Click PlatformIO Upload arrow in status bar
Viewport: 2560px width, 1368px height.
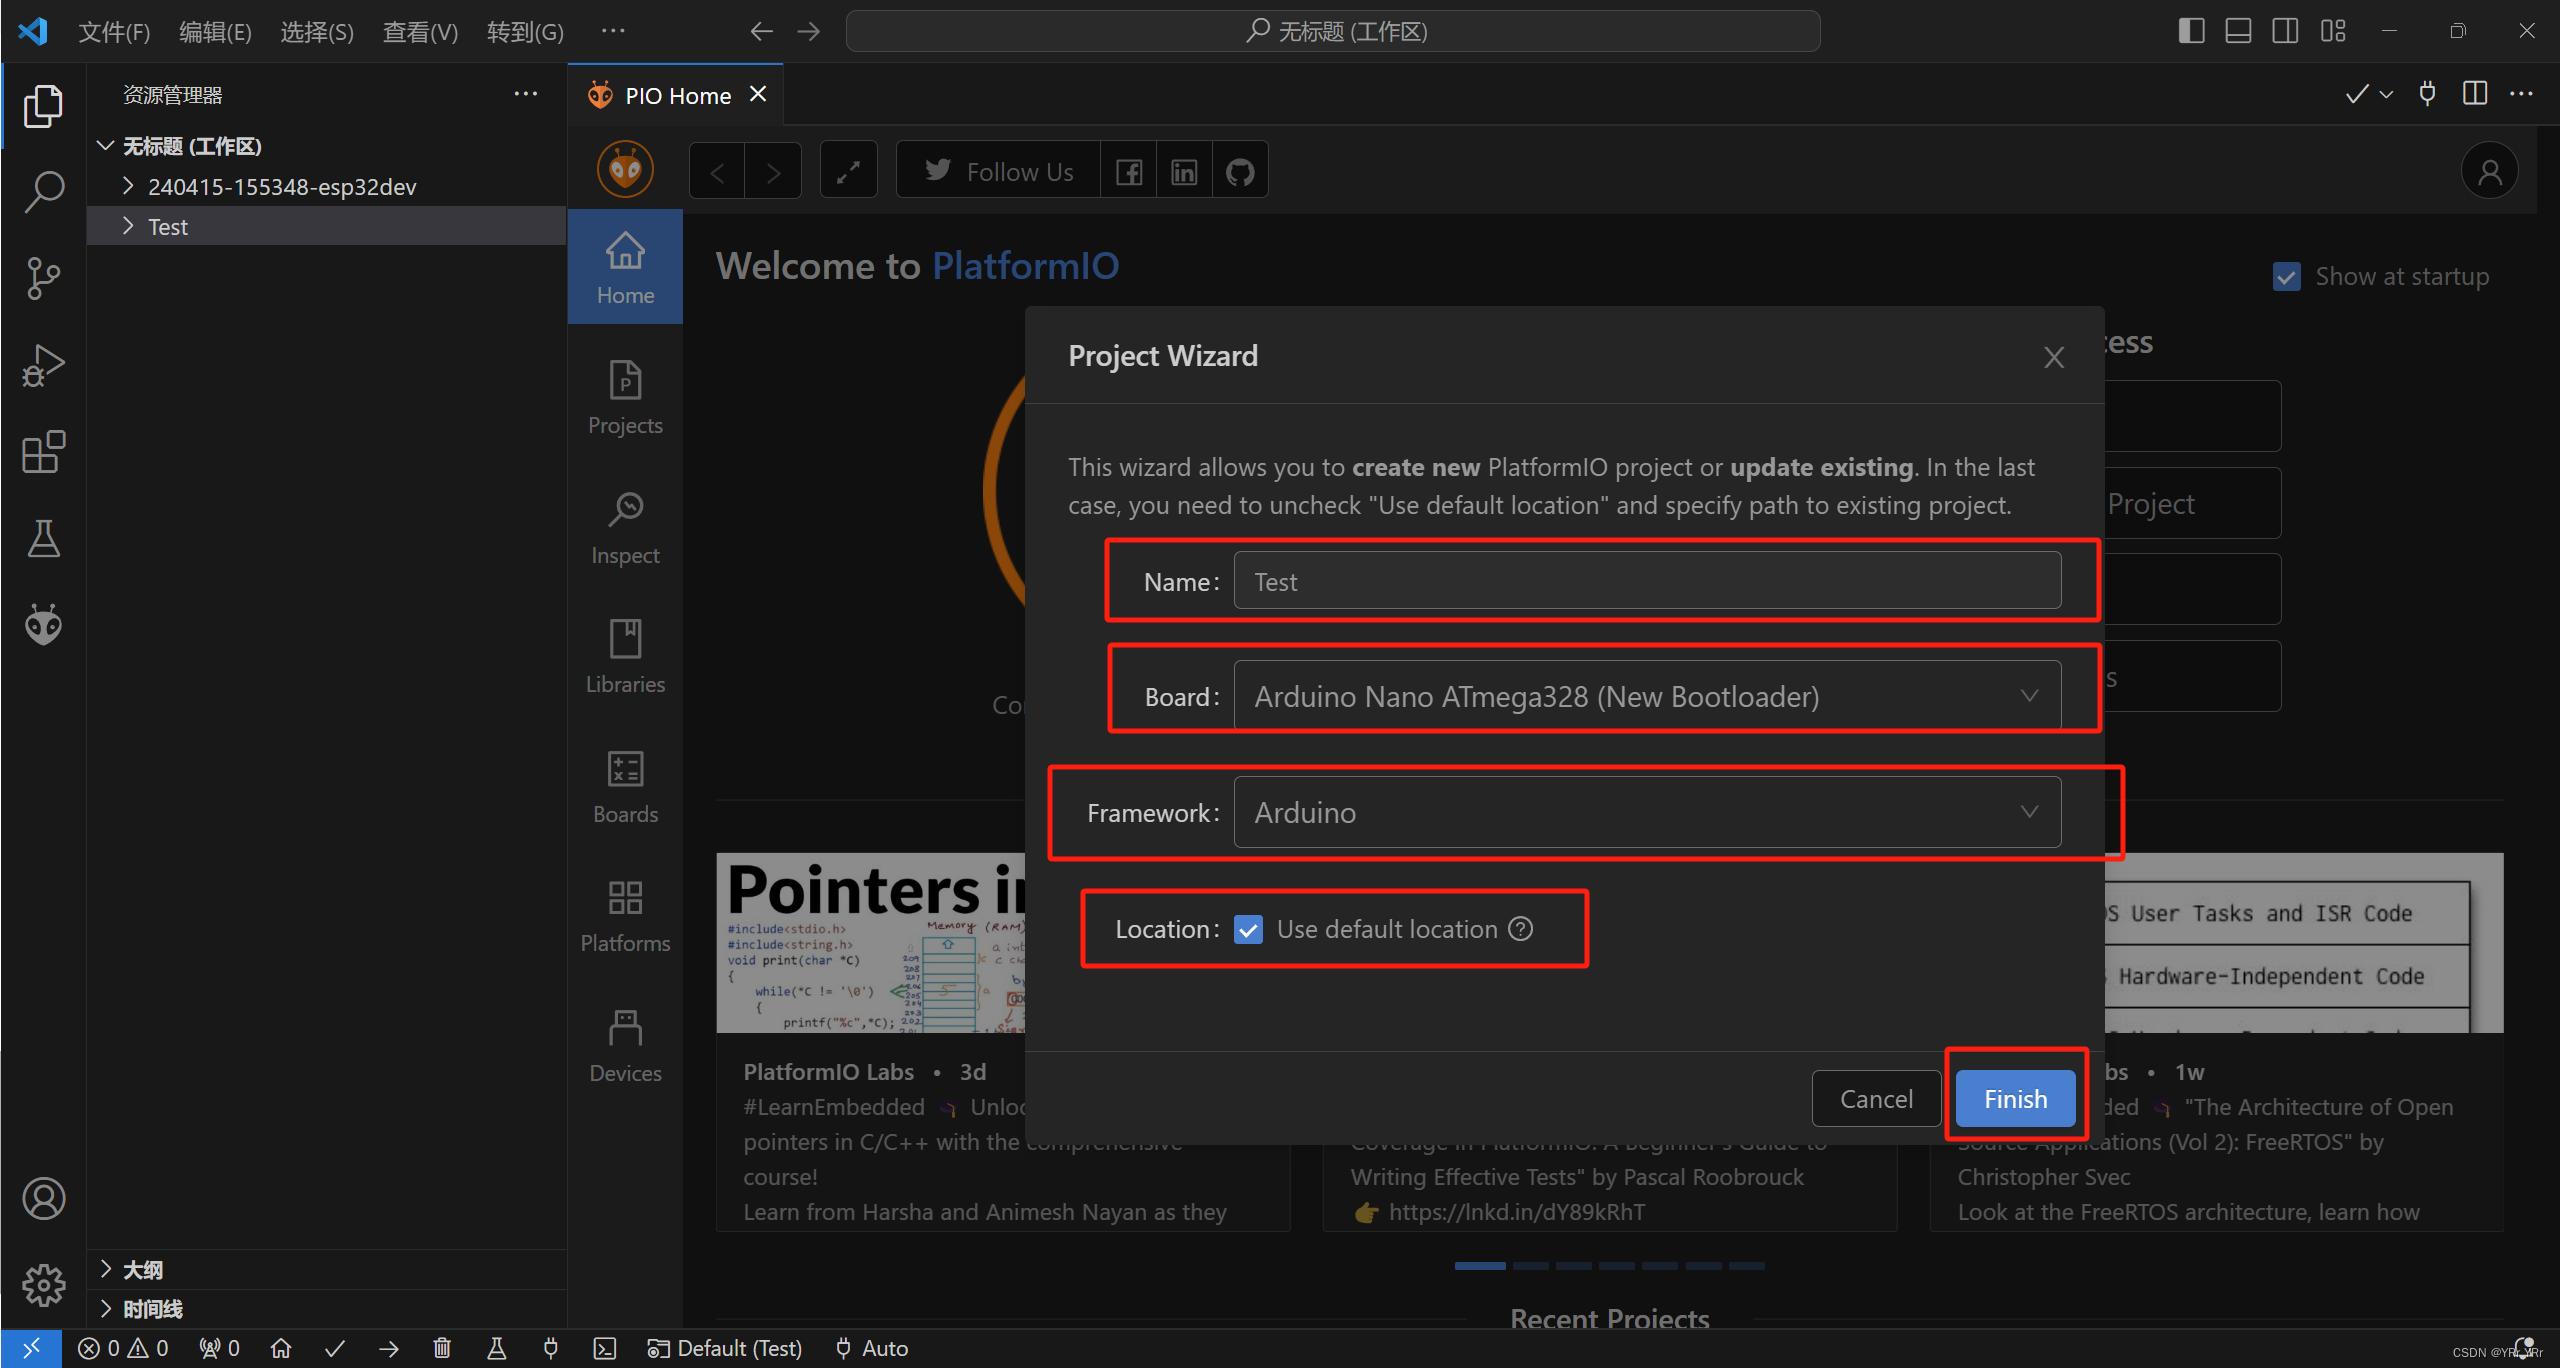pyautogui.click(x=389, y=1348)
